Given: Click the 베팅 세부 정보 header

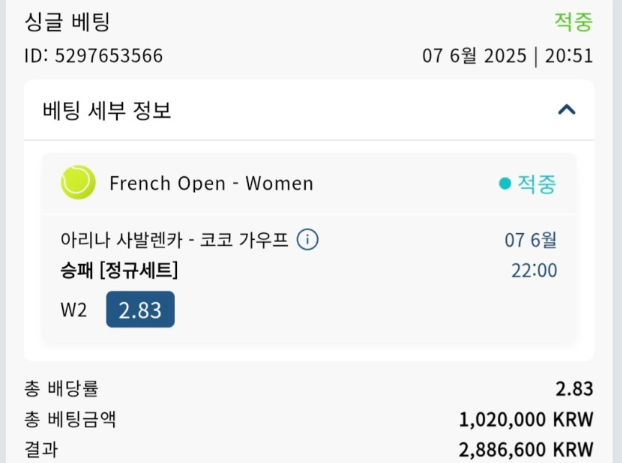Looking at the screenshot, I should point(107,110).
